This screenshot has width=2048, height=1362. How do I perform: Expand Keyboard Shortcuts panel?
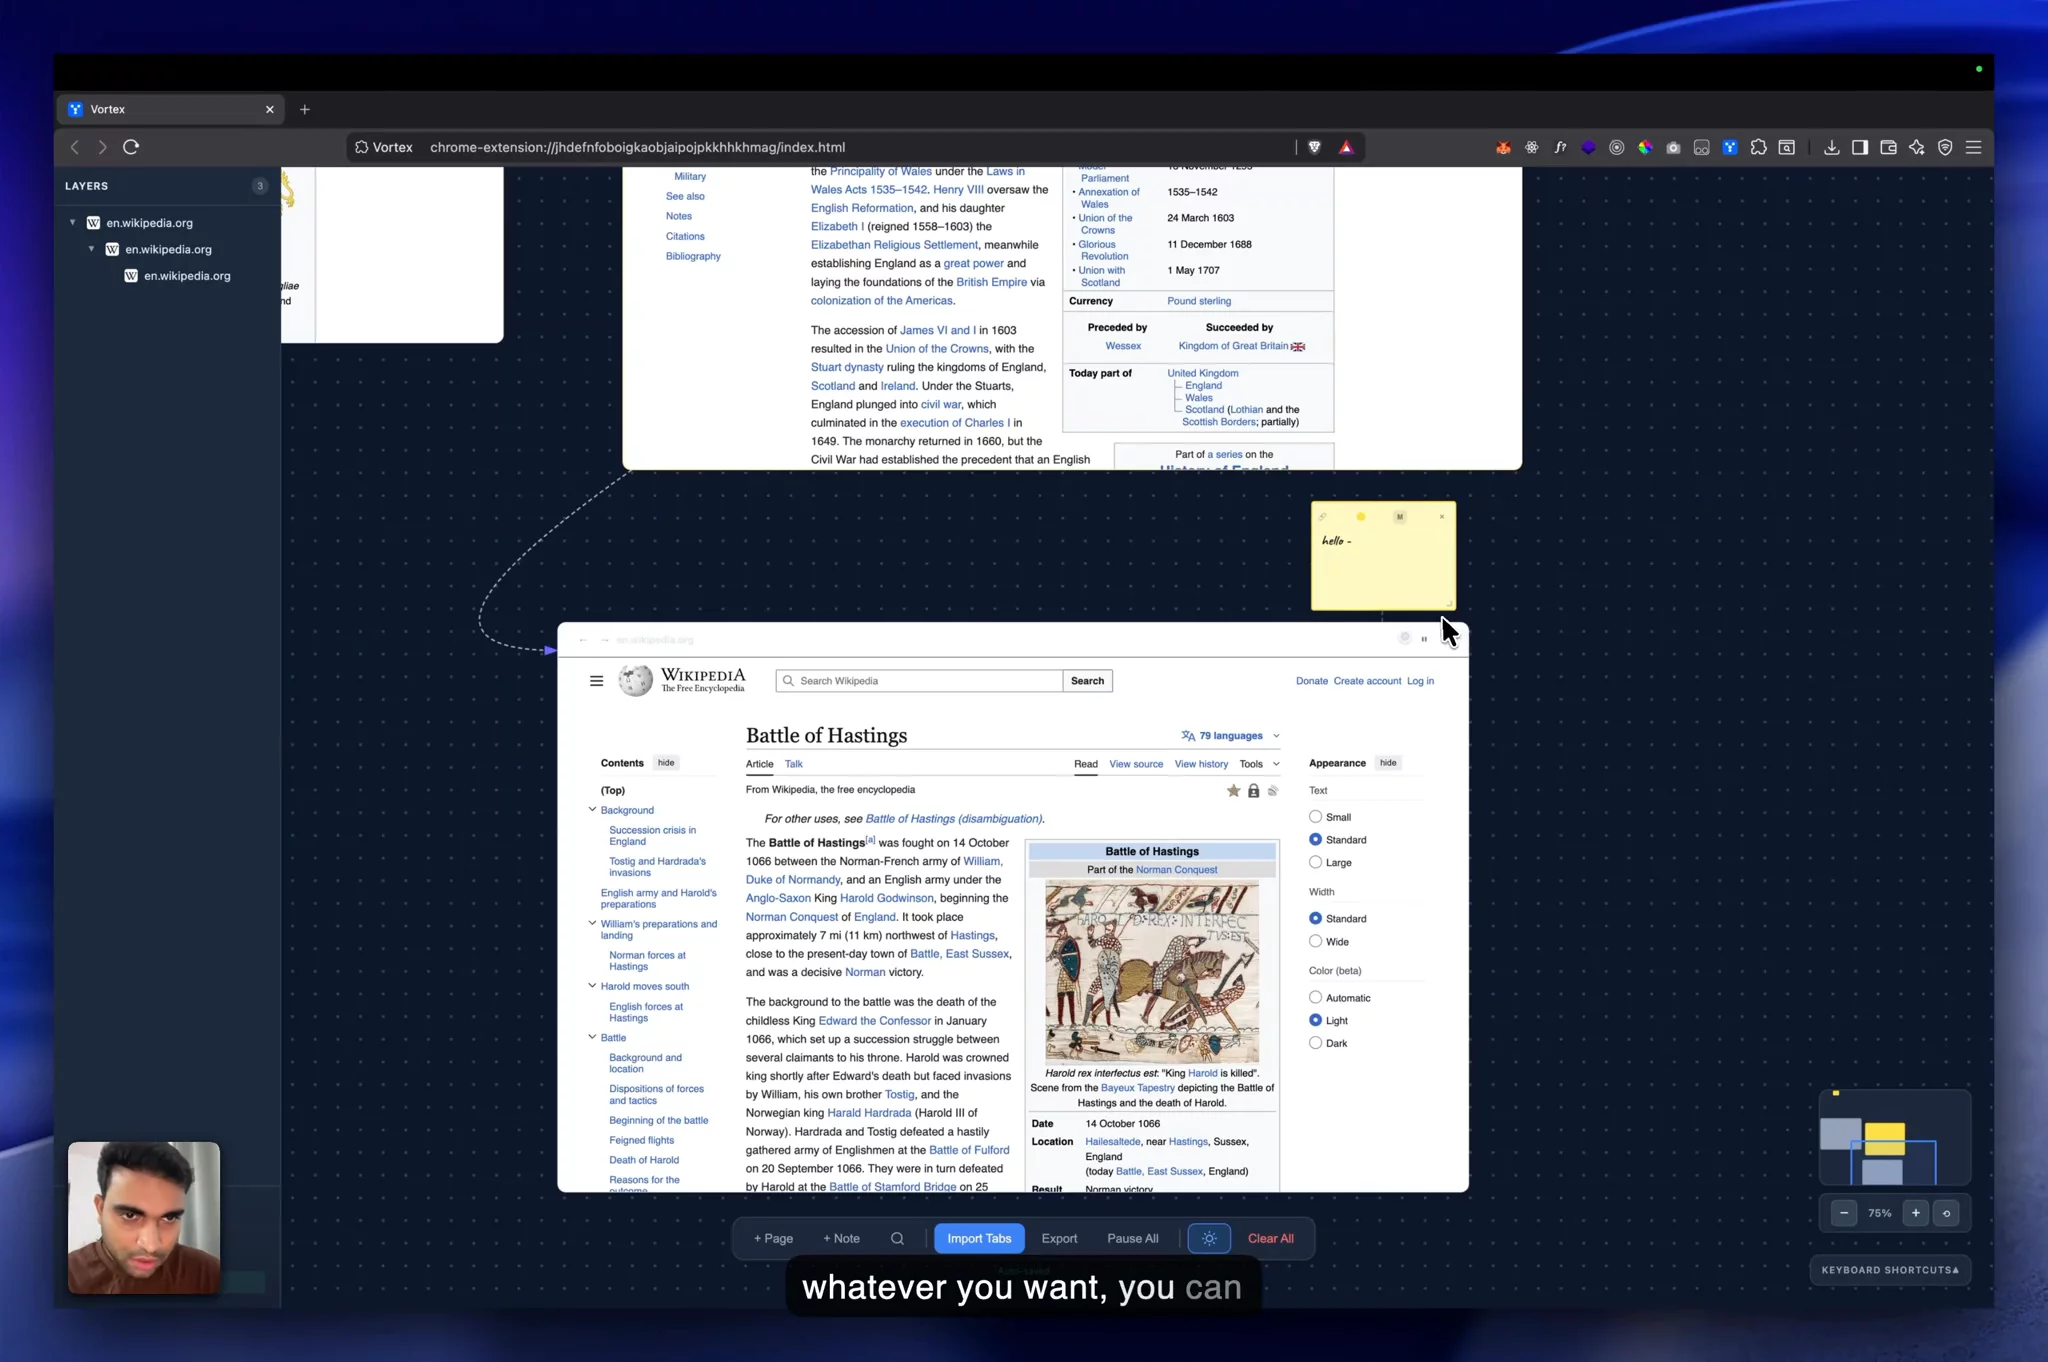1890,1270
